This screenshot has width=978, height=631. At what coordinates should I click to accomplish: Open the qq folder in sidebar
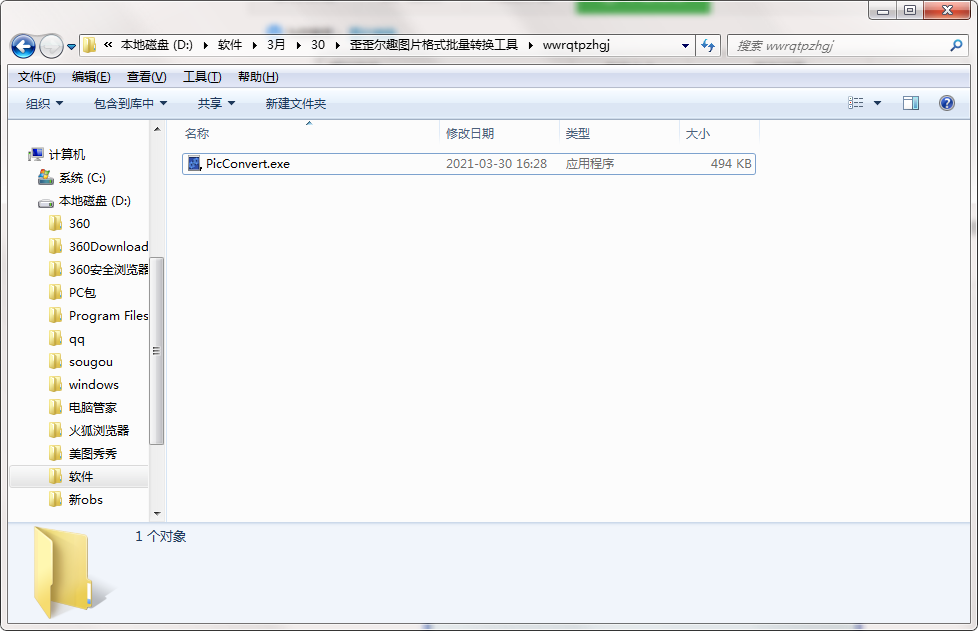pos(77,339)
